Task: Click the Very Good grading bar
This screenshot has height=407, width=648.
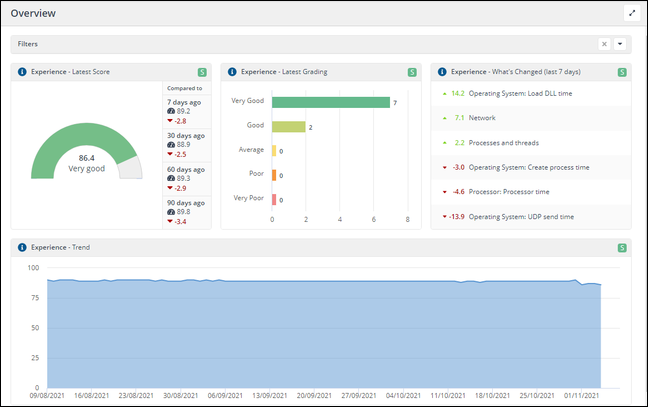Action: [x=330, y=102]
